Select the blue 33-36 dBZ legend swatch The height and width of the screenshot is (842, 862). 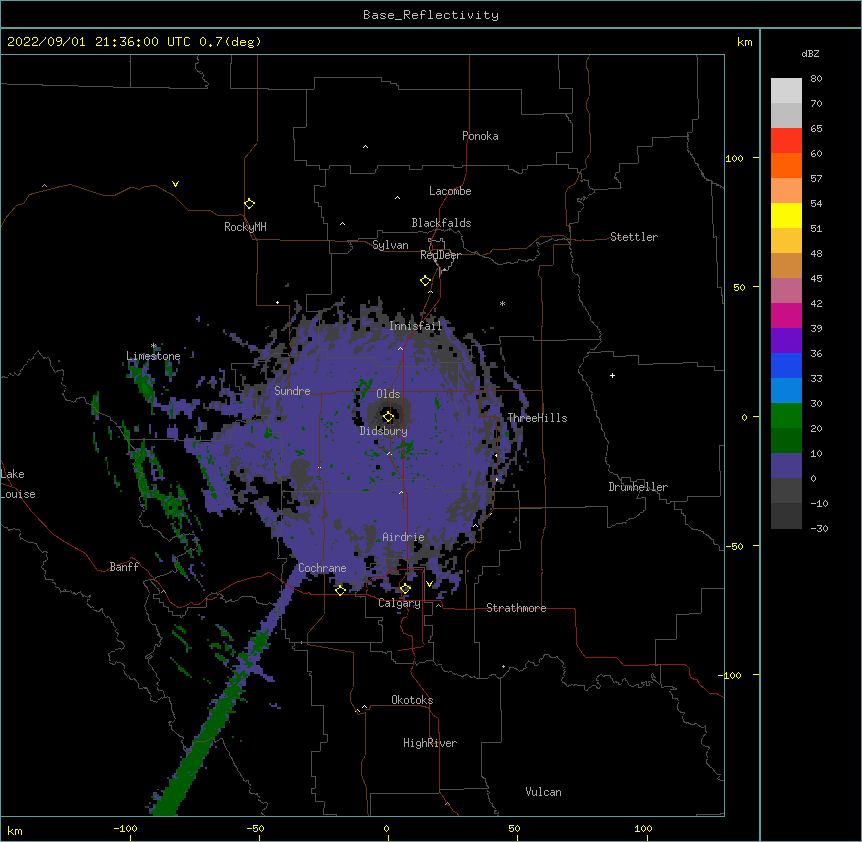[786, 365]
